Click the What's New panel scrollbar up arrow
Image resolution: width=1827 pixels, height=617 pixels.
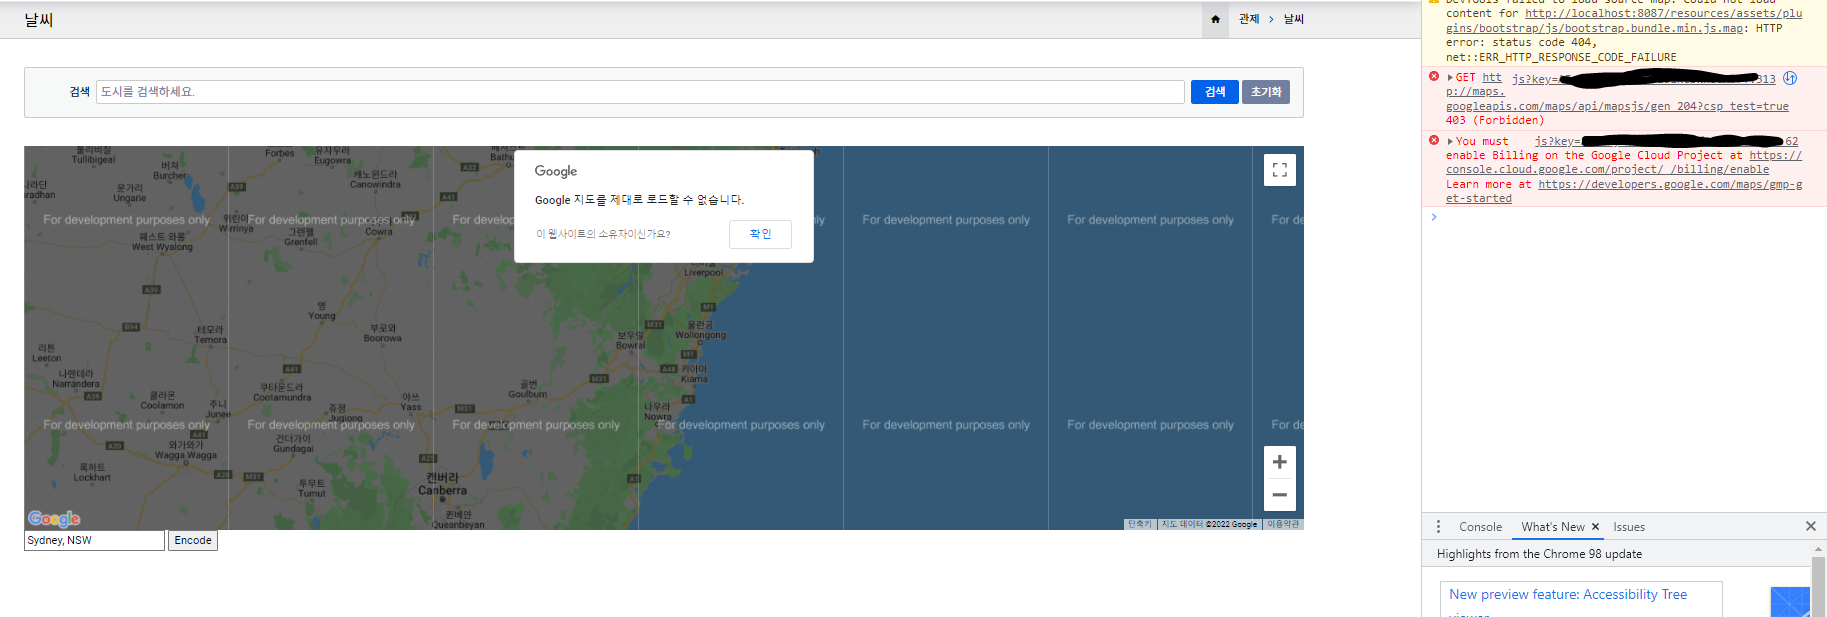click(x=1818, y=549)
